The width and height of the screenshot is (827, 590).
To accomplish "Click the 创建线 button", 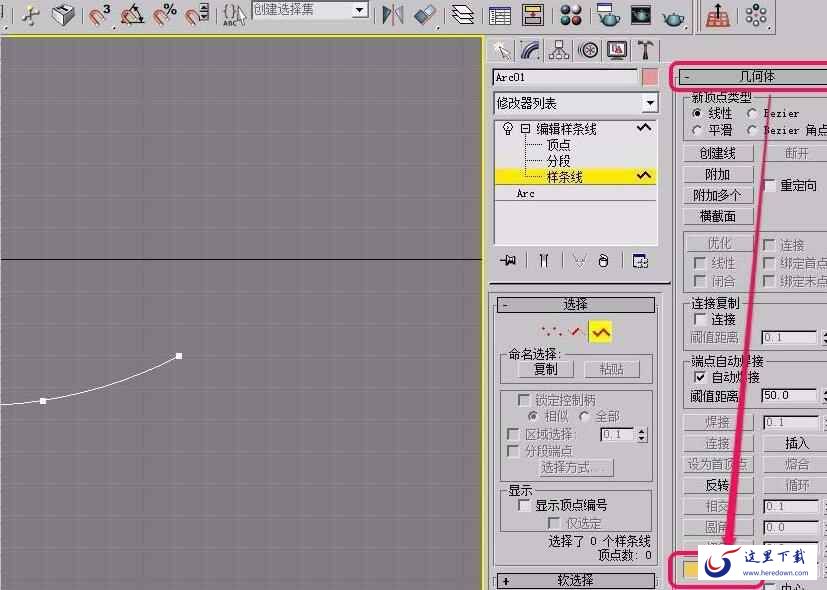I will click(717, 153).
